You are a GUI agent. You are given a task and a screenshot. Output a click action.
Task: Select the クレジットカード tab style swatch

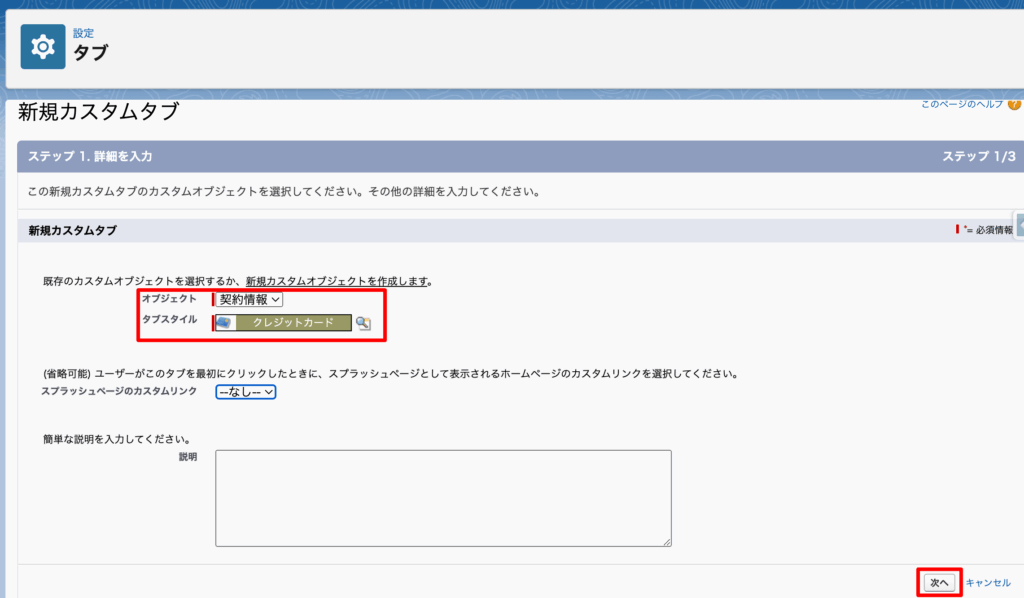pos(293,323)
